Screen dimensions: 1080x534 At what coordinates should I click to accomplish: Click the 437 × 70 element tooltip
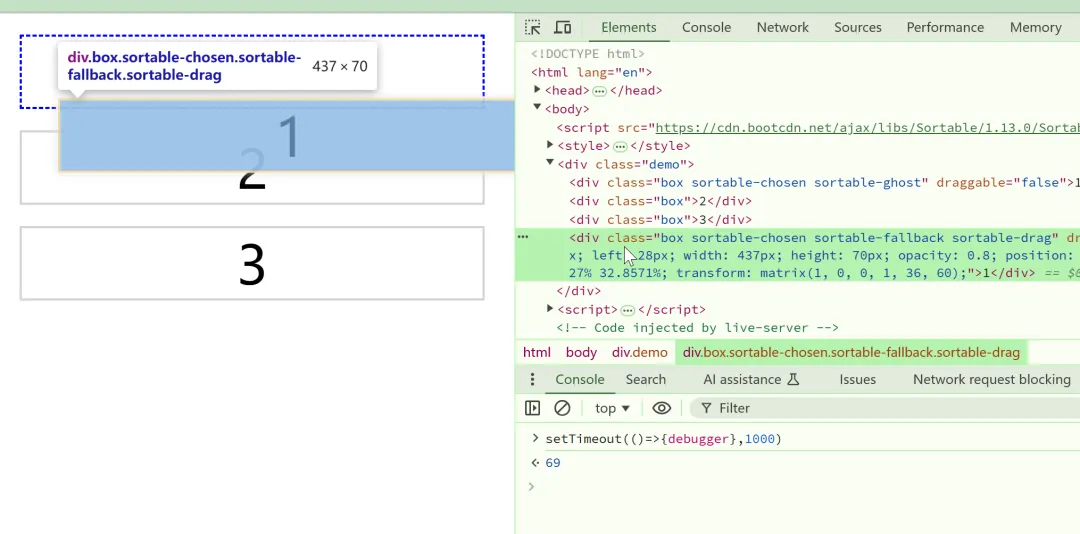218,66
